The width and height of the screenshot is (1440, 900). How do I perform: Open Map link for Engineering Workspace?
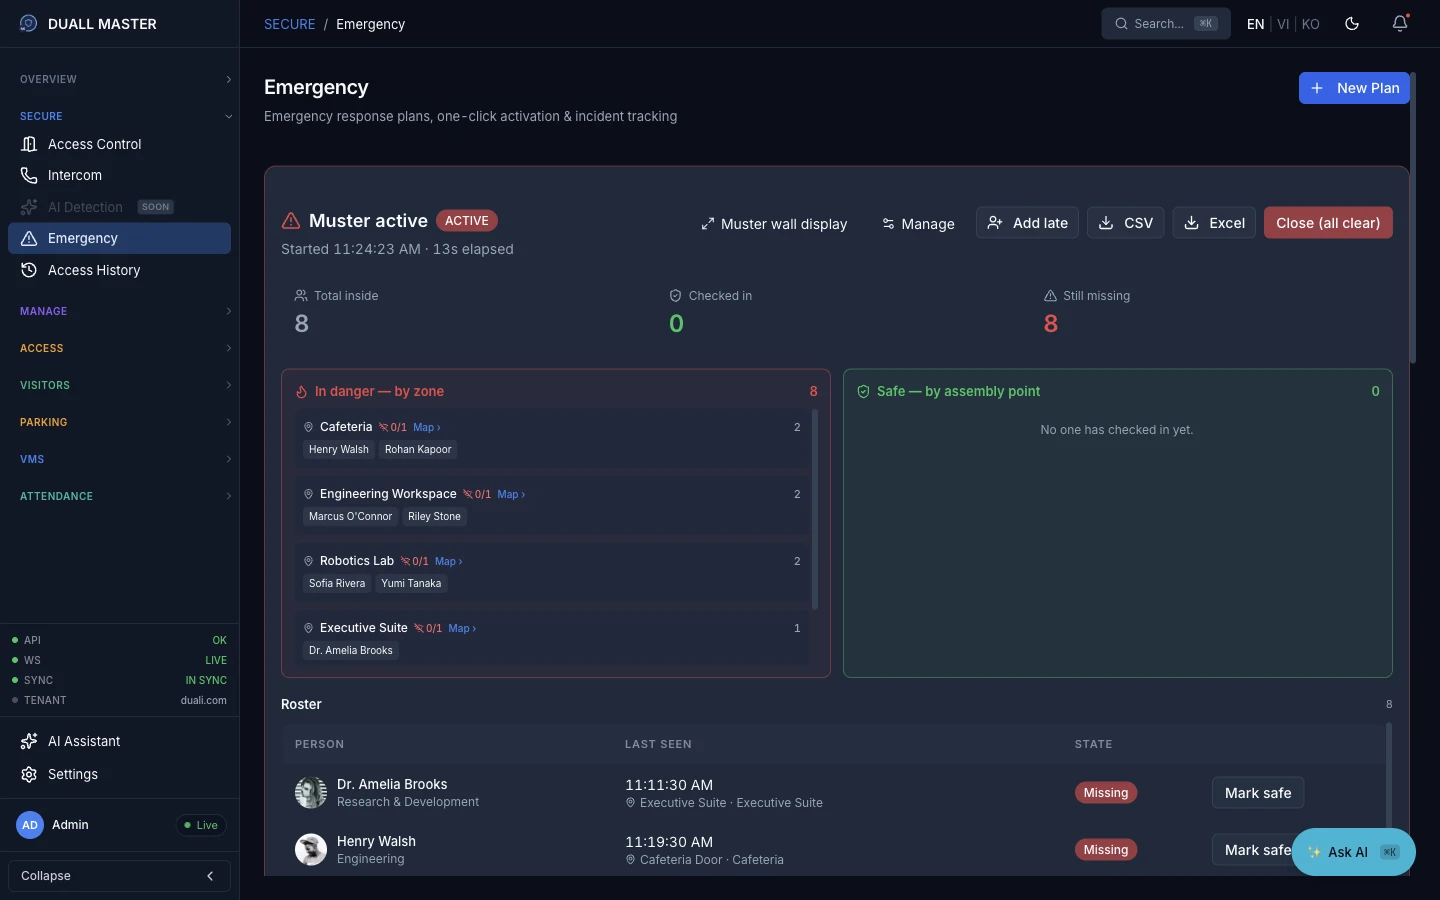point(511,494)
